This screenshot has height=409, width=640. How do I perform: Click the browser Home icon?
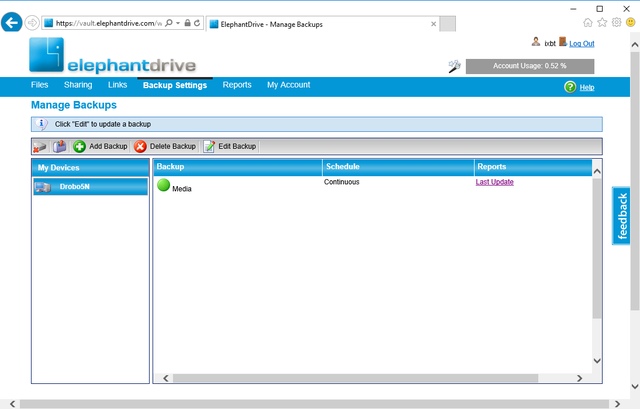click(x=588, y=22)
